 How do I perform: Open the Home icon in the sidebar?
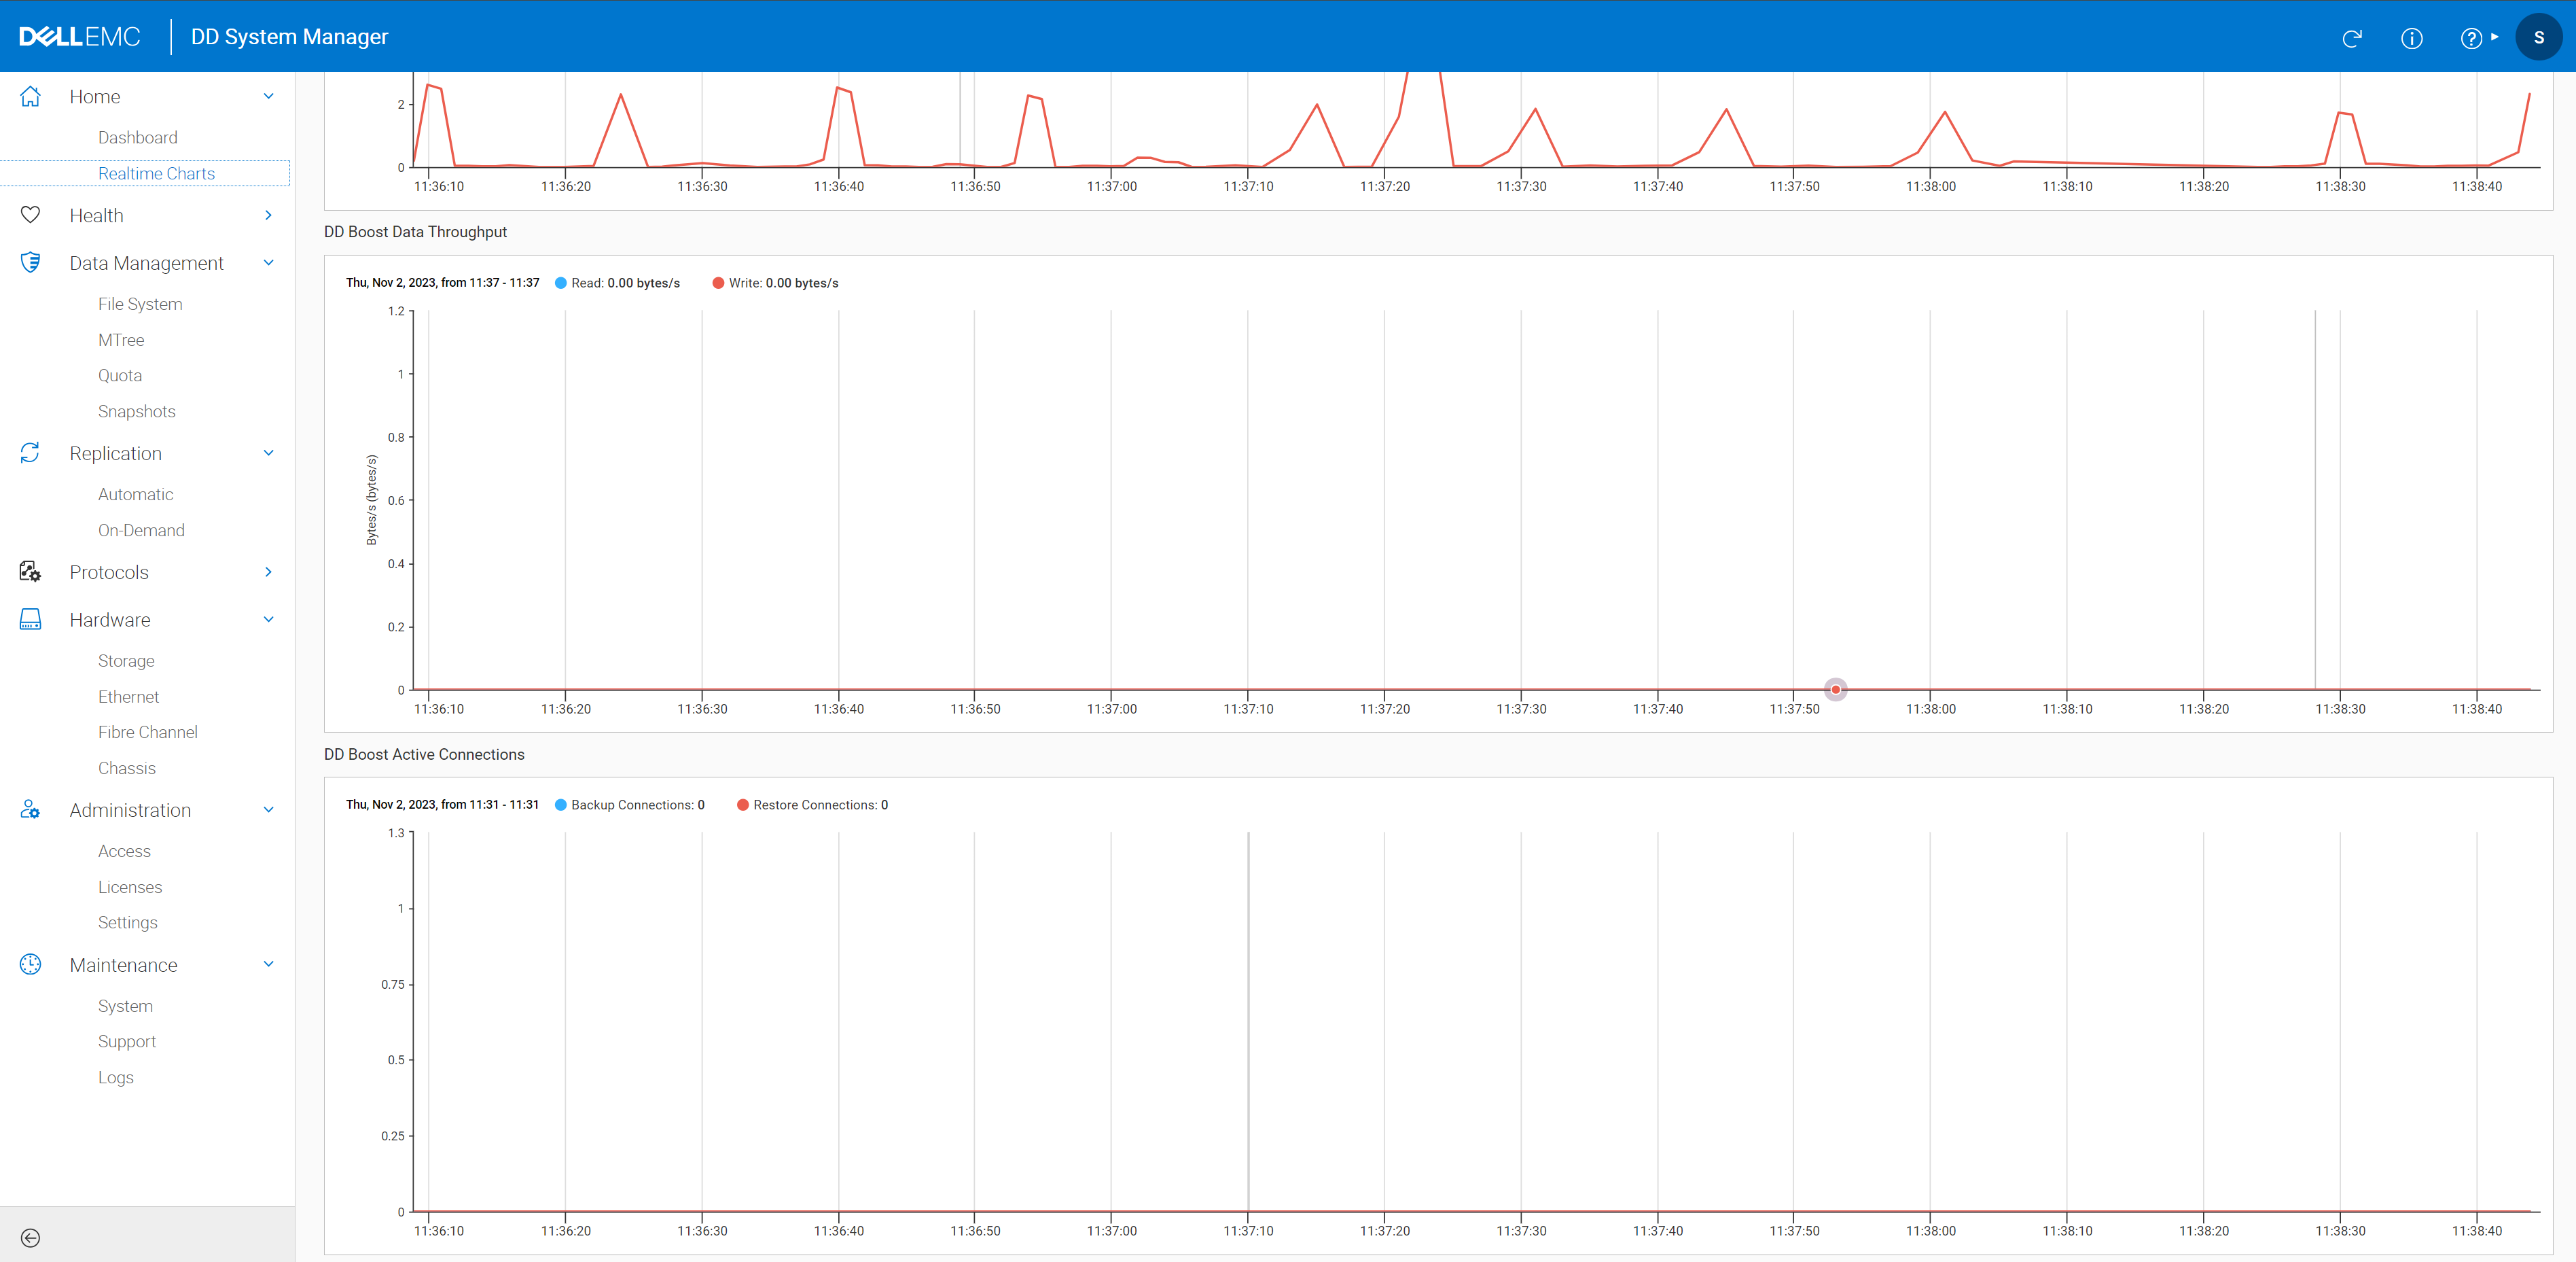[30, 96]
